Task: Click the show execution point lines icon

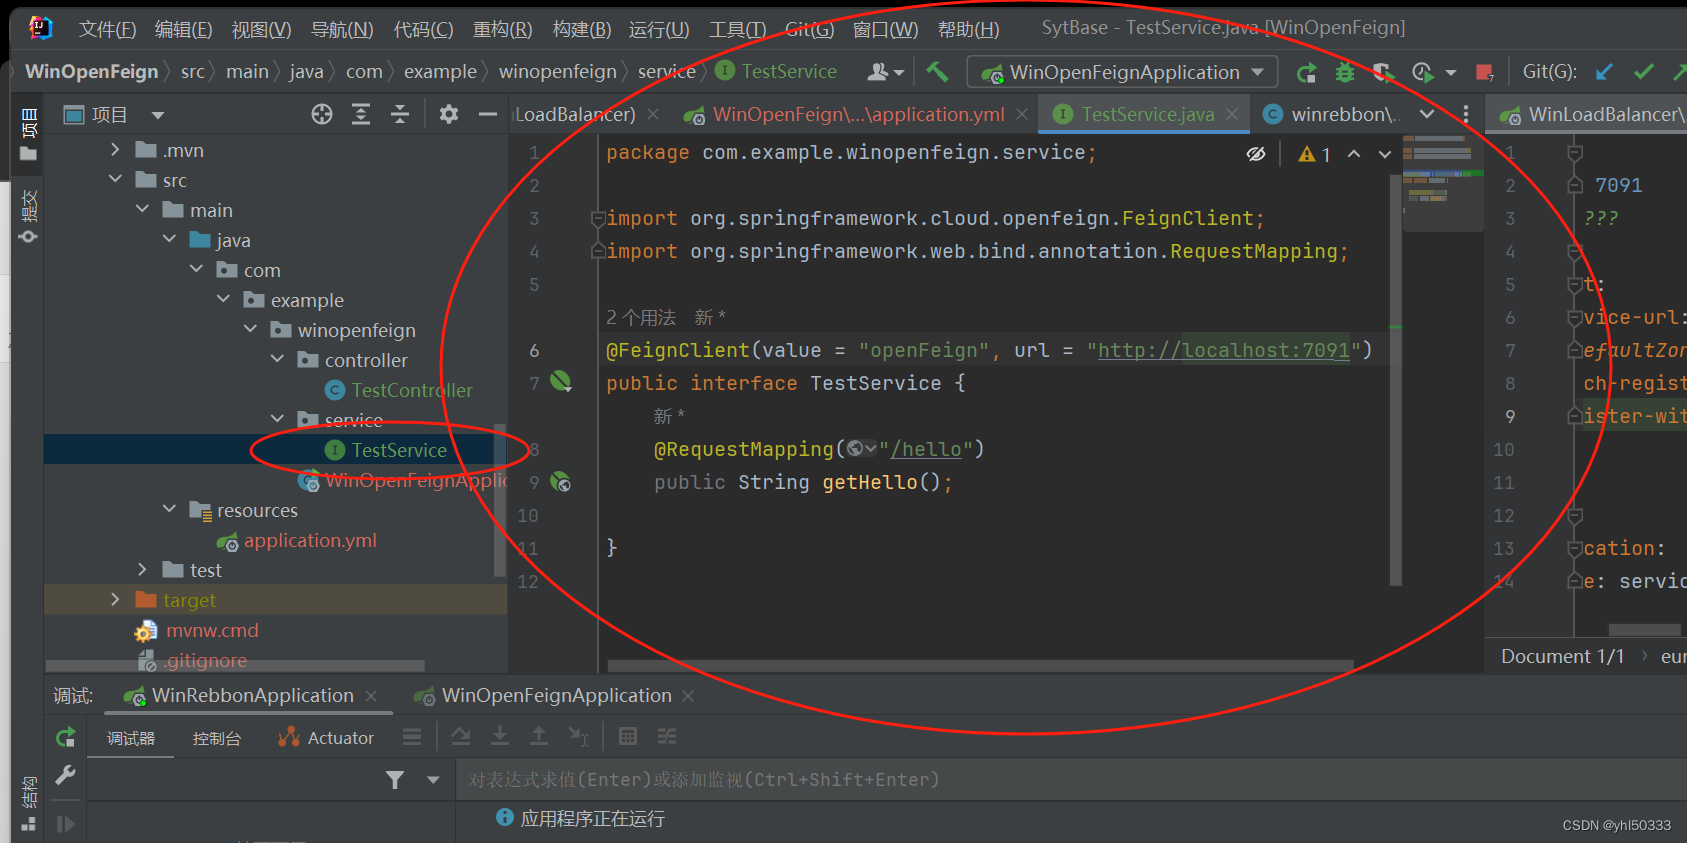Action: point(412,737)
